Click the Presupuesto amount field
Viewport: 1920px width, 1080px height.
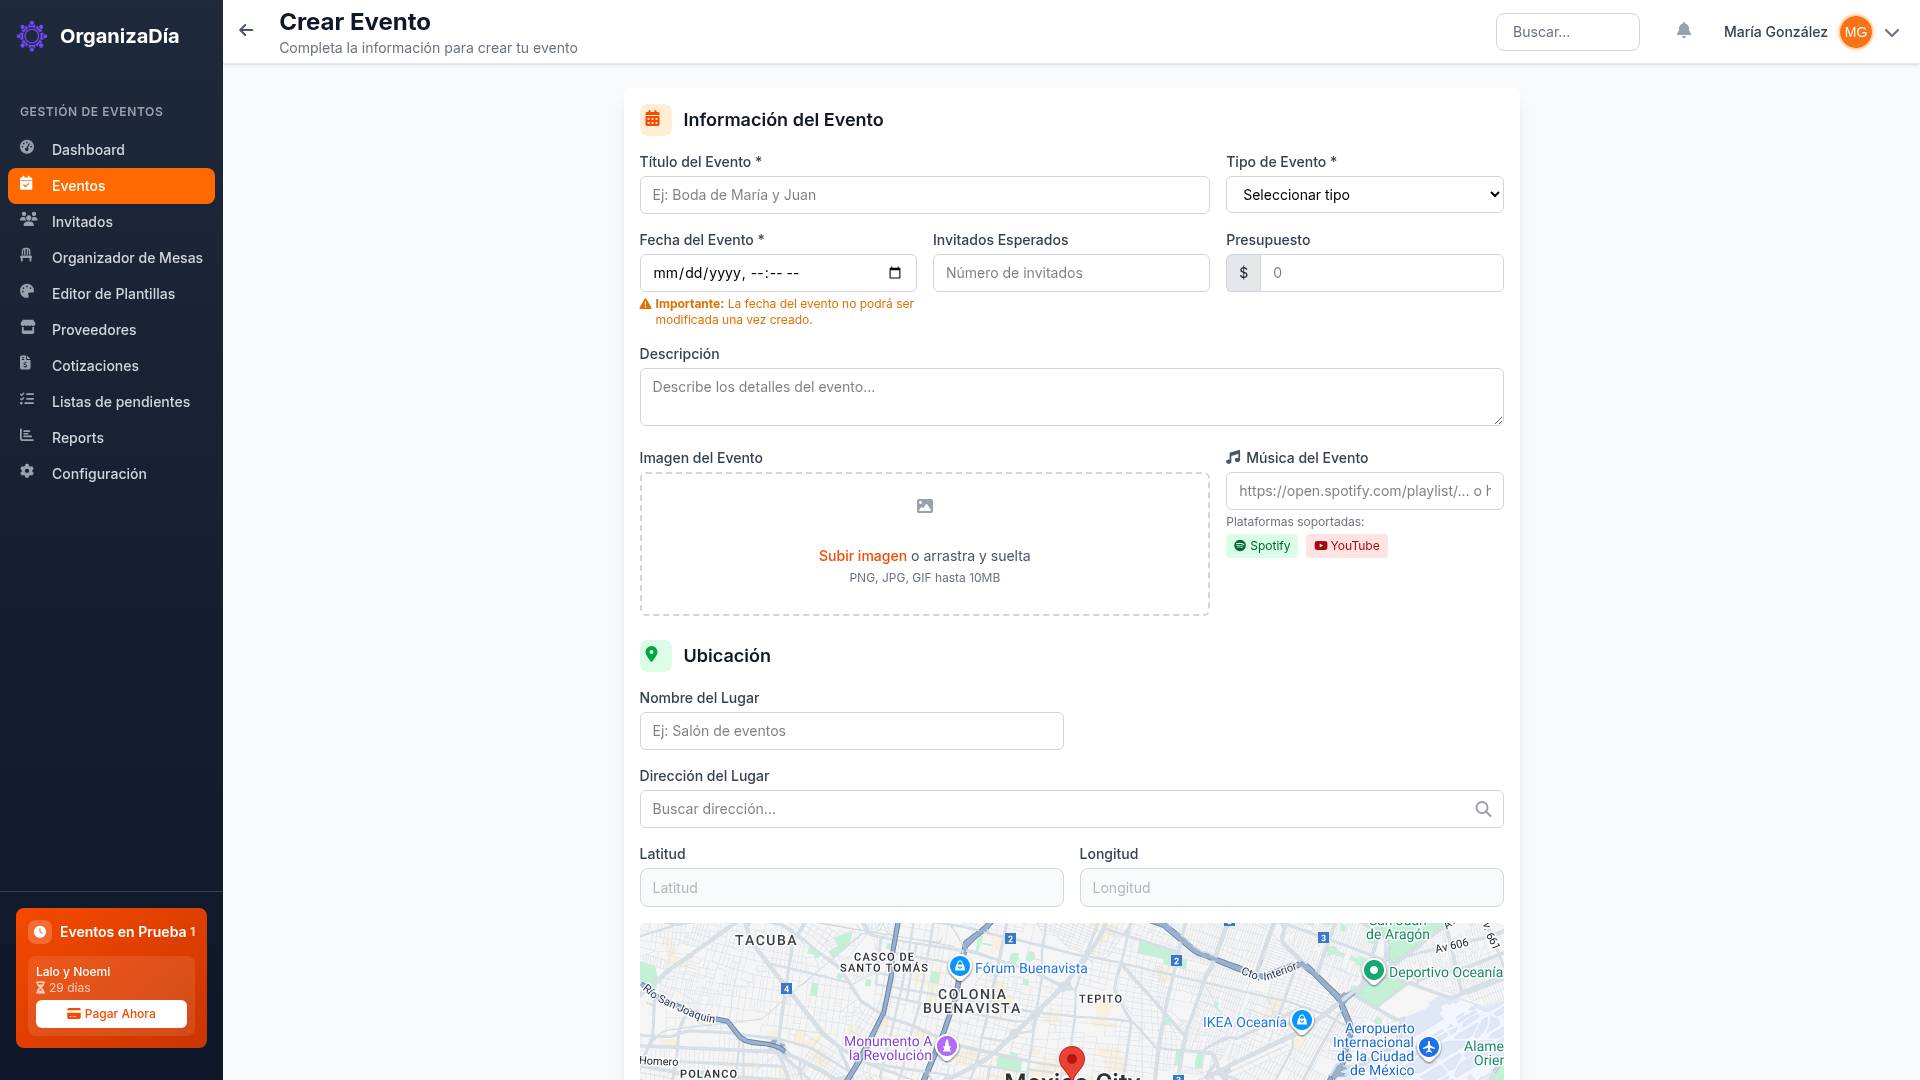(1380, 273)
